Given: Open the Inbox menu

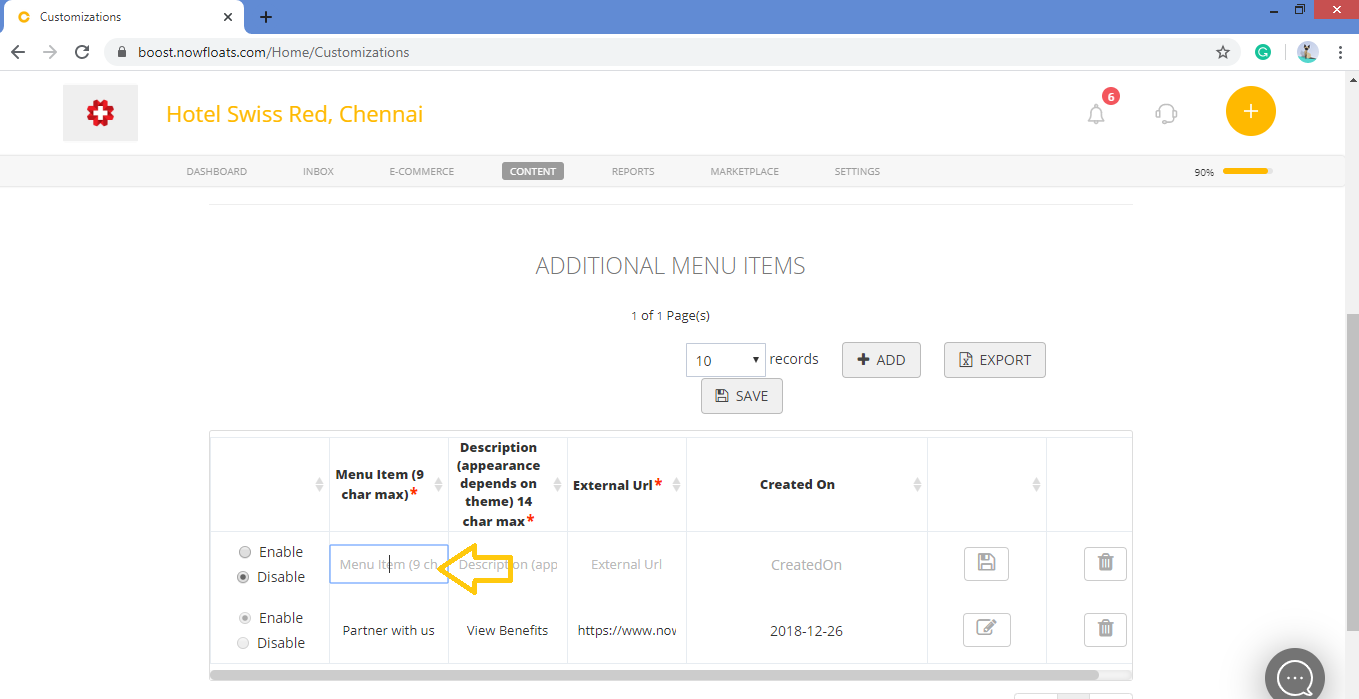Looking at the screenshot, I should tap(318, 171).
